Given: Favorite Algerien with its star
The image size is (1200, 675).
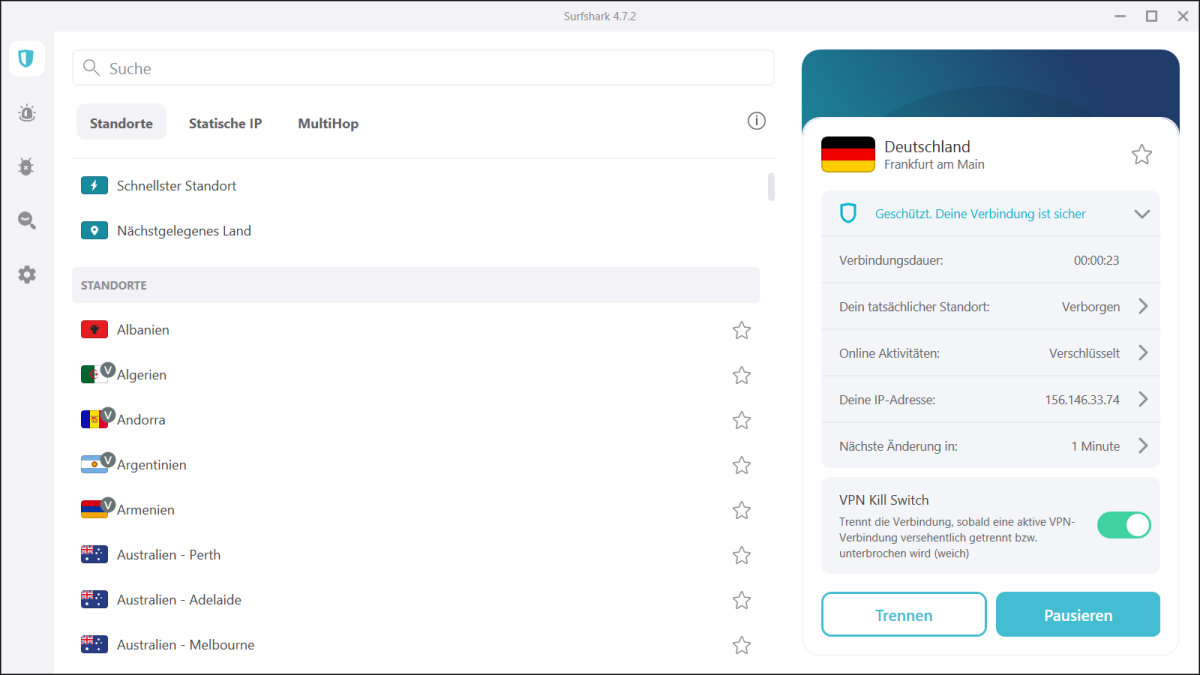Looking at the screenshot, I should [741, 375].
